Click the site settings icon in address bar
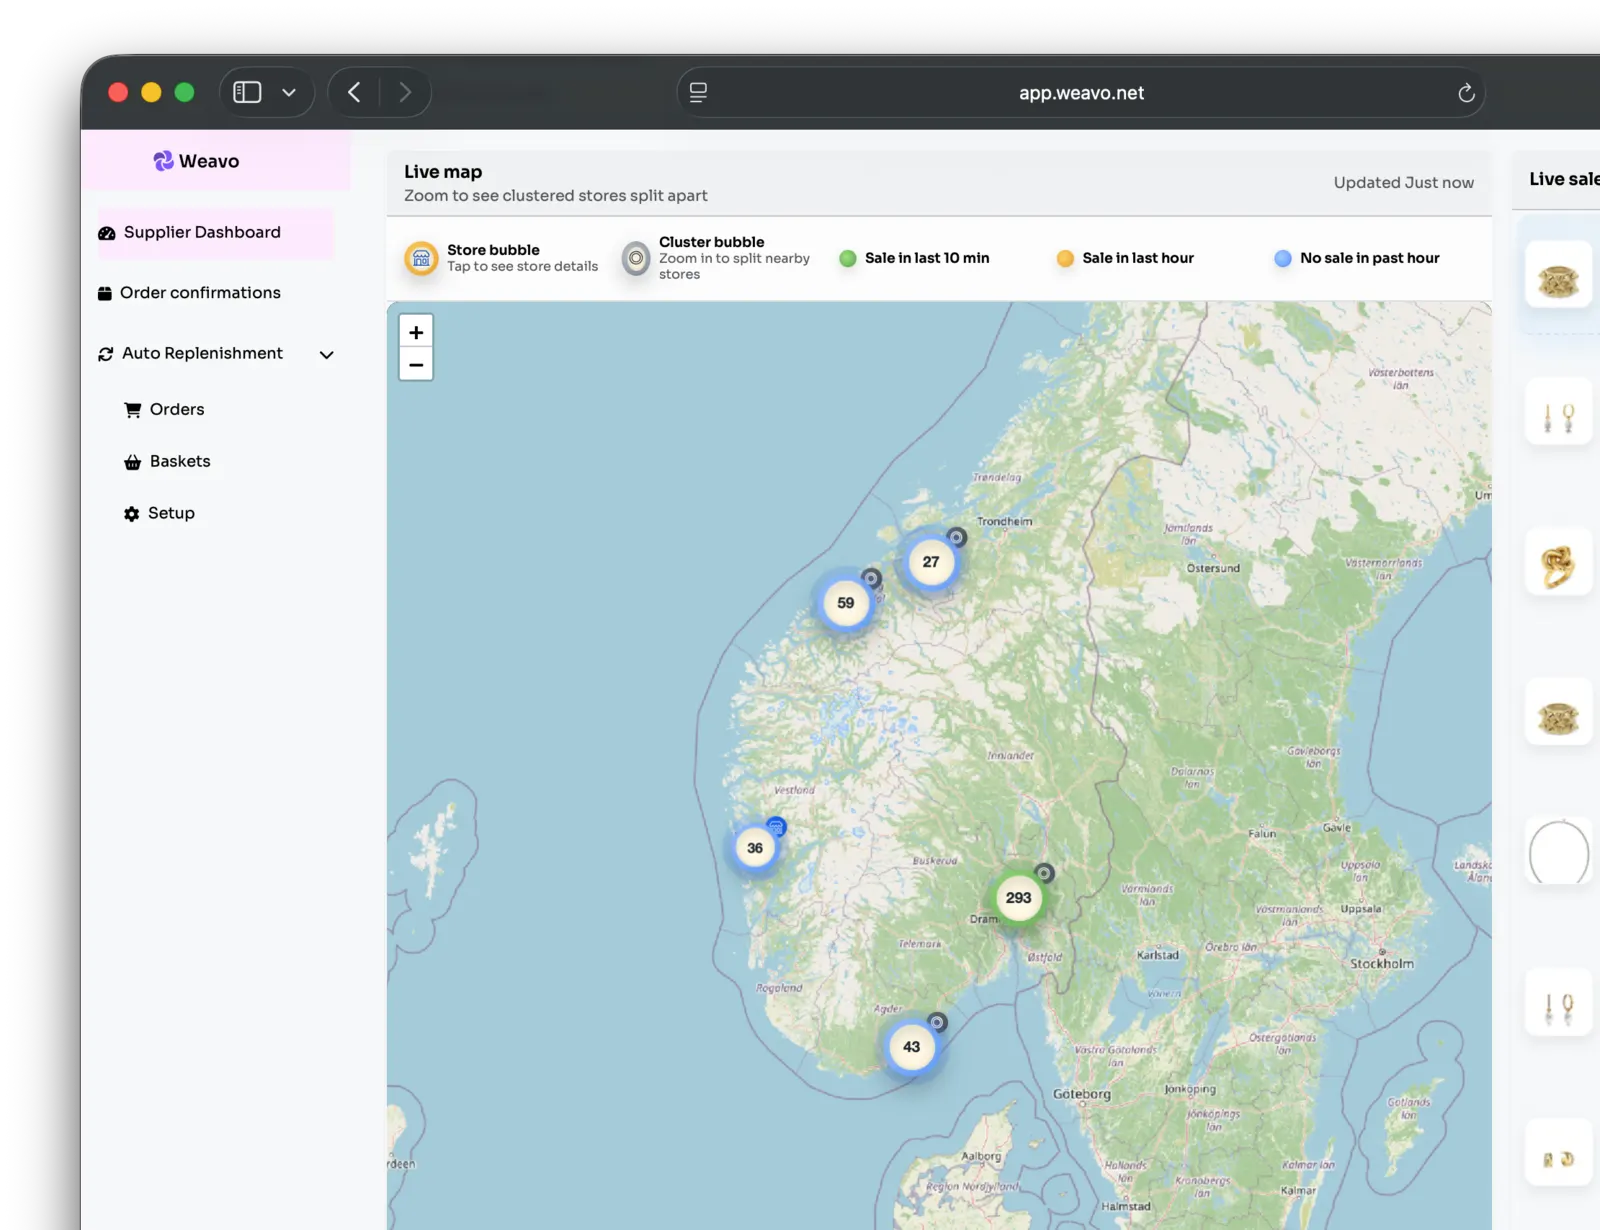This screenshot has height=1230, width=1600. pyautogui.click(x=698, y=92)
